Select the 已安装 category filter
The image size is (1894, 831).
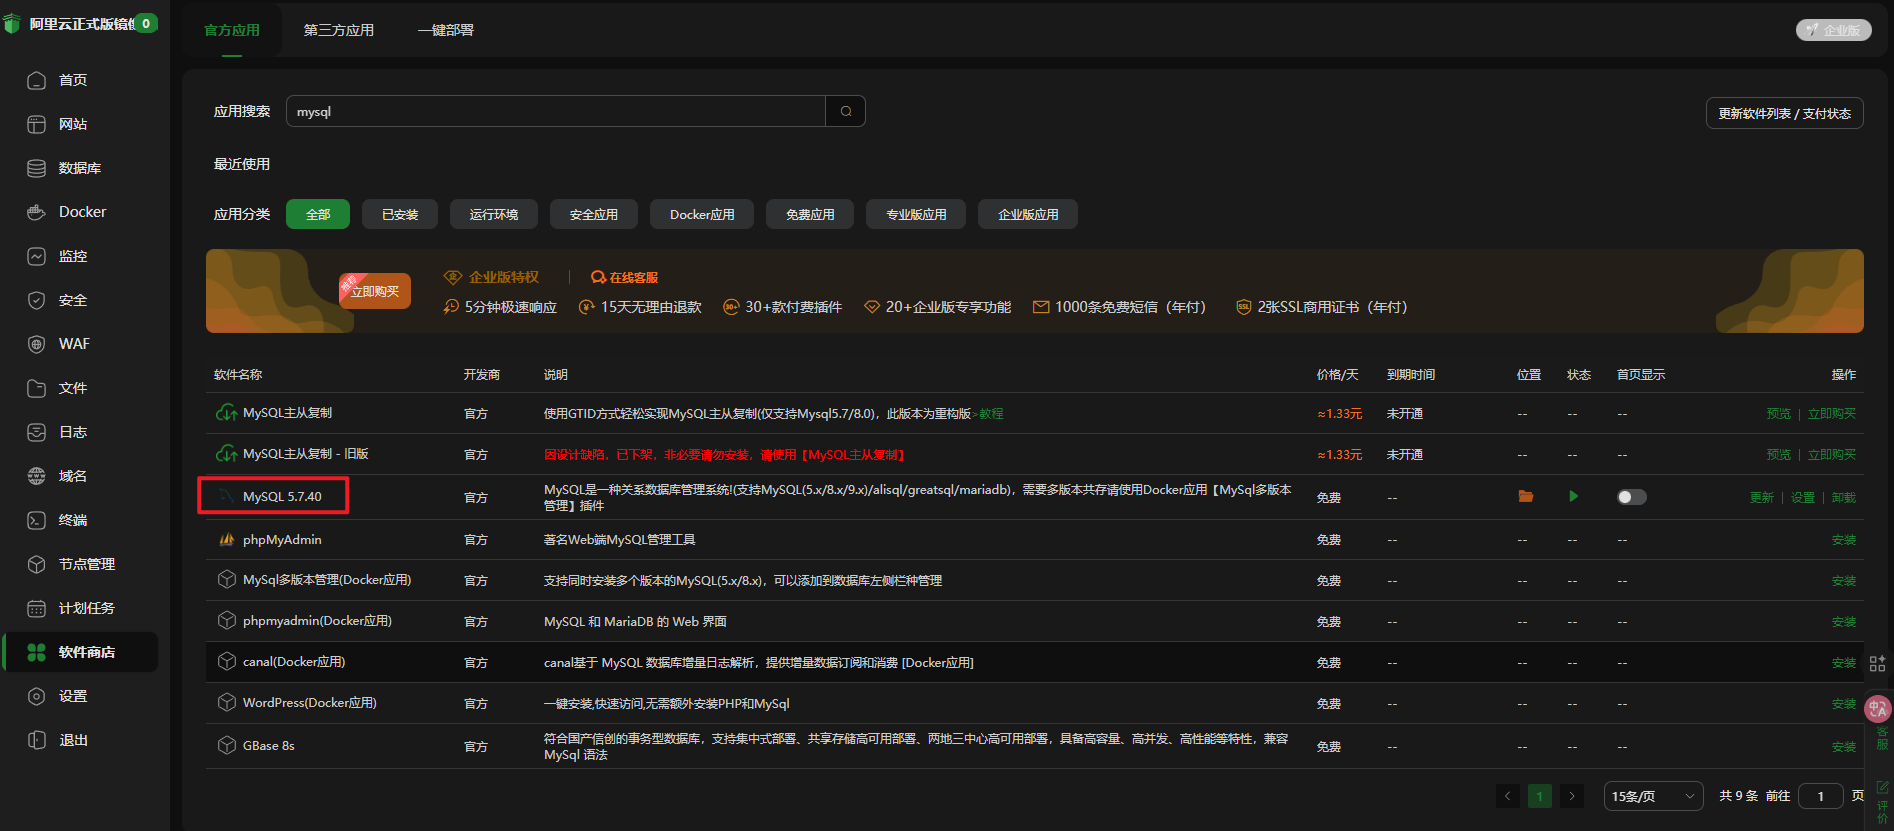[400, 215]
